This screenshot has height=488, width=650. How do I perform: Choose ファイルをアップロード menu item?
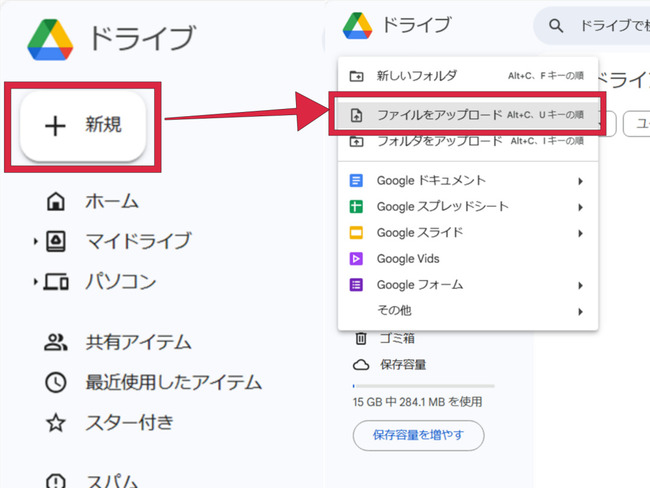click(x=468, y=114)
